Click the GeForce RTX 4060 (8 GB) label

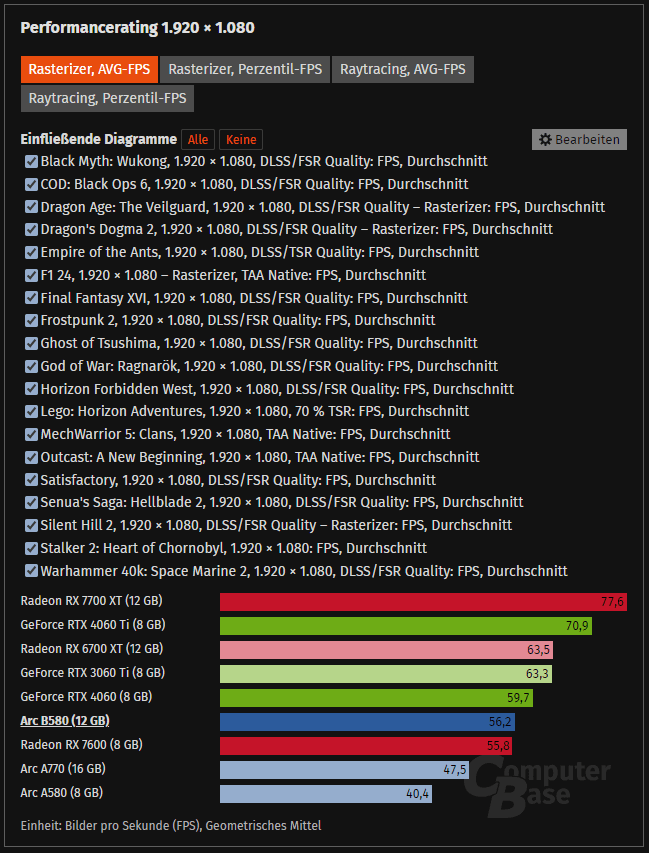coord(86,697)
